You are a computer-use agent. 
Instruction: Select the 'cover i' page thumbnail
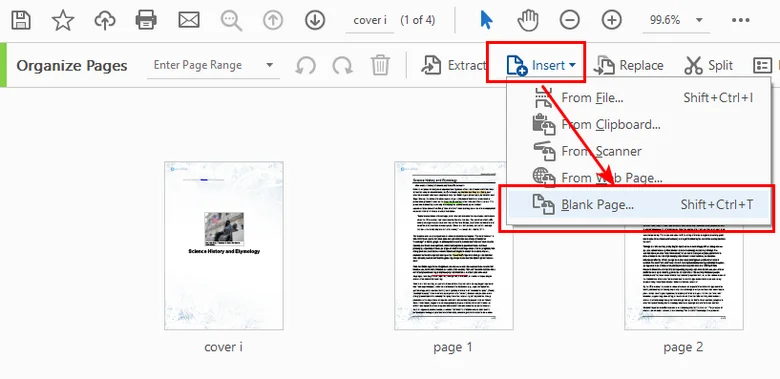tap(224, 245)
